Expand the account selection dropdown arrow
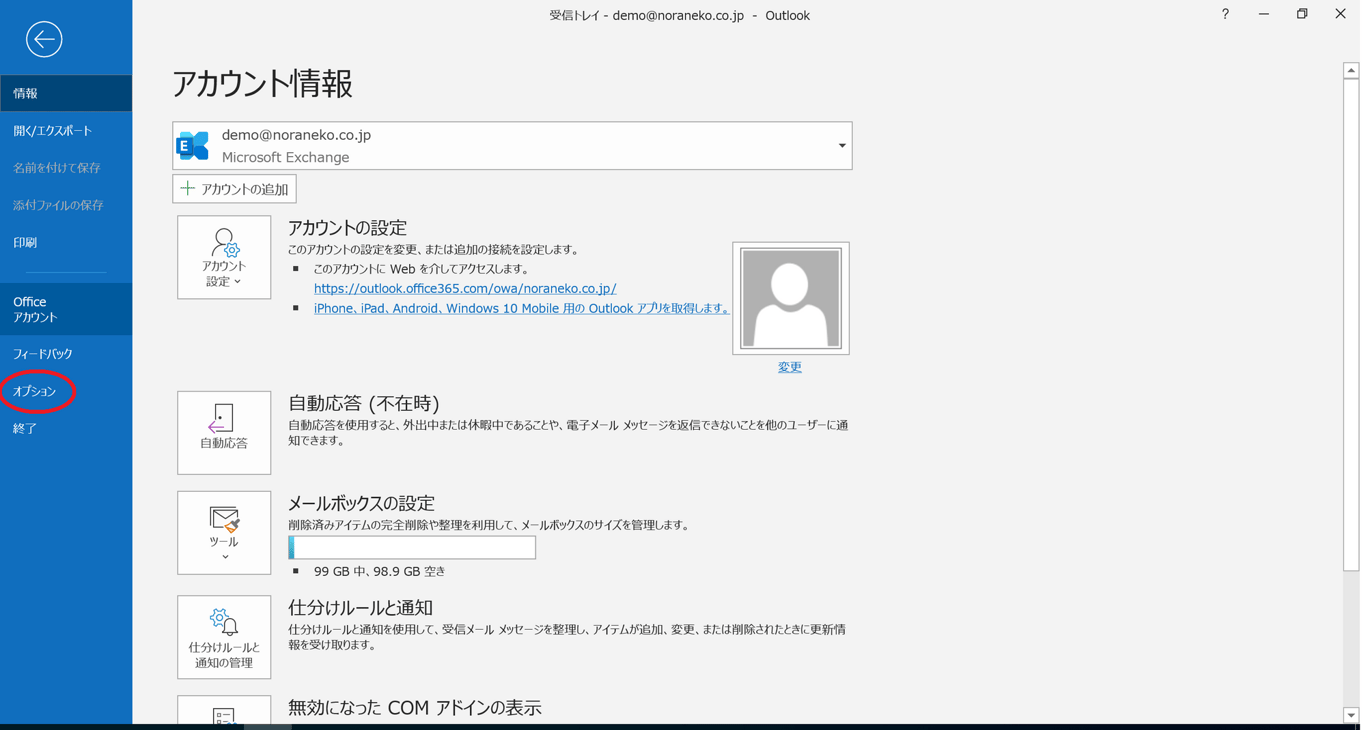This screenshot has height=730, width=1366. (x=842, y=146)
